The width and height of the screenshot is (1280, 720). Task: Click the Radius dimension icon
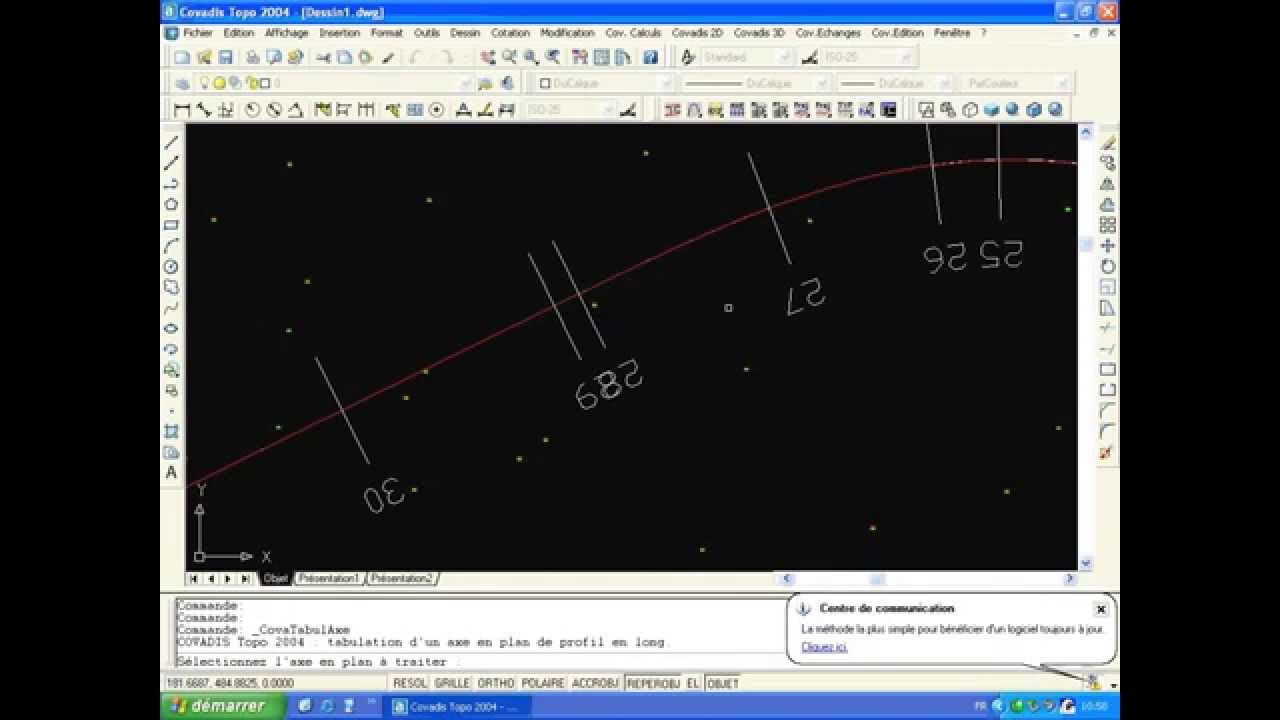click(252, 110)
